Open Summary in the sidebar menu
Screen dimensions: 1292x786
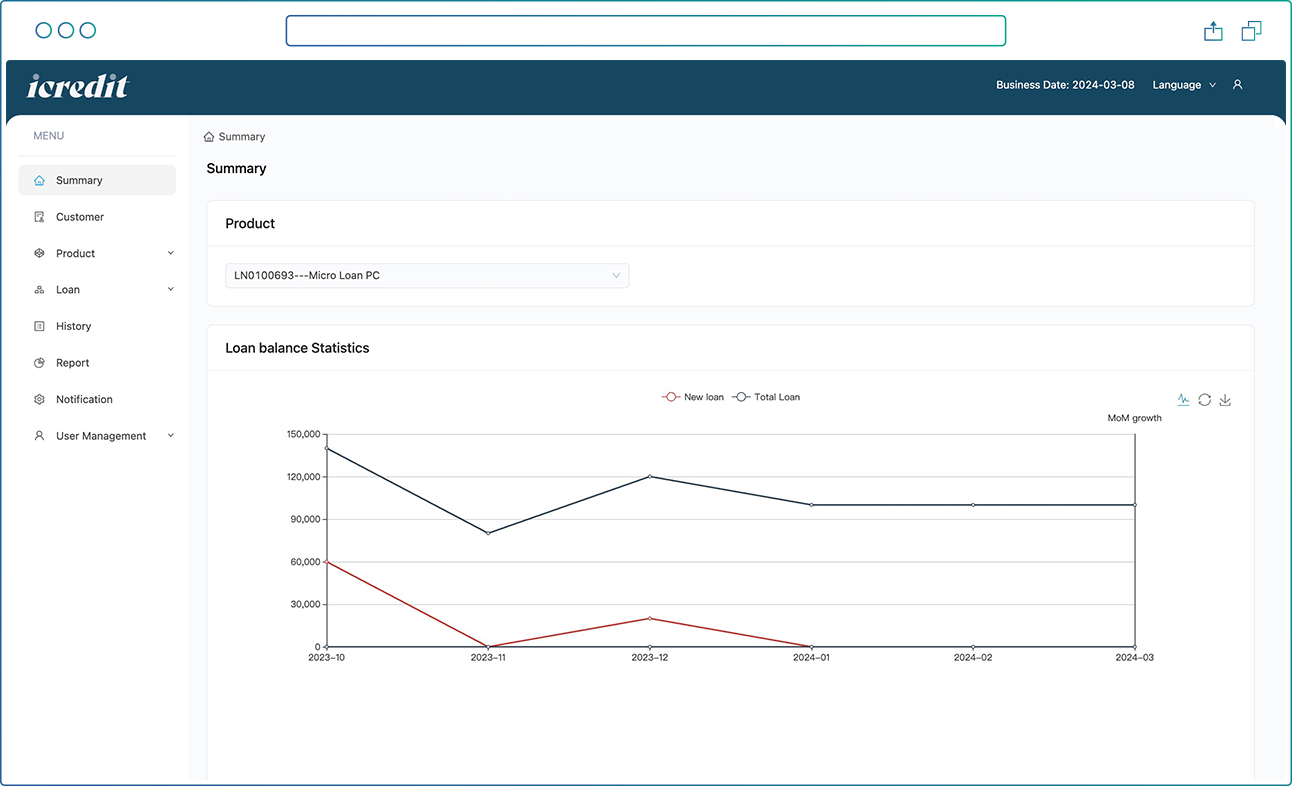97,181
